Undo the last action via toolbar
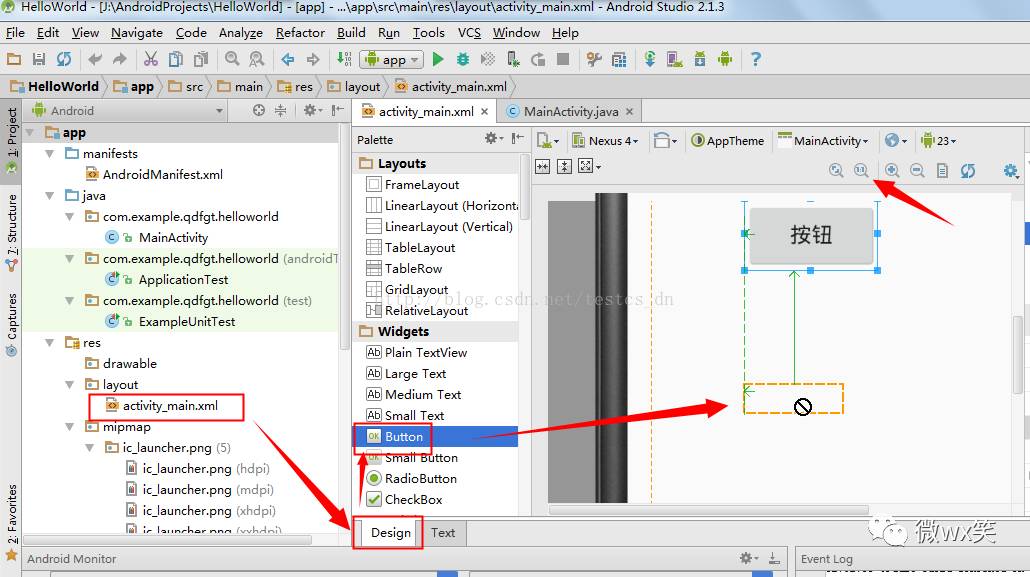1030x577 pixels. [x=95, y=59]
